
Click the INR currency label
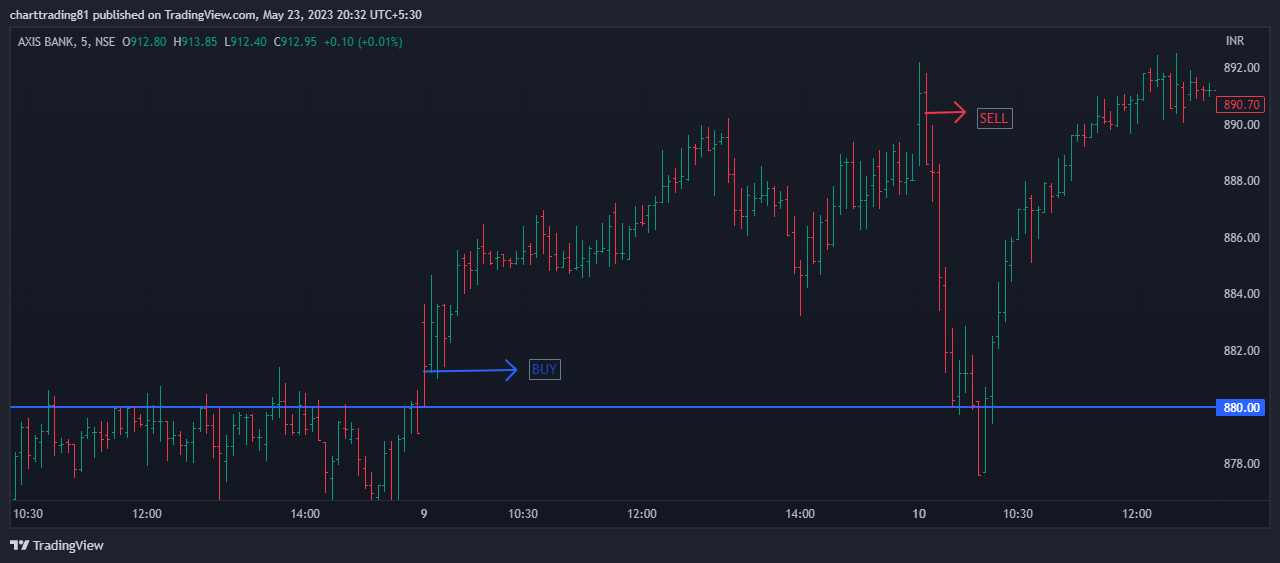tap(1235, 41)
